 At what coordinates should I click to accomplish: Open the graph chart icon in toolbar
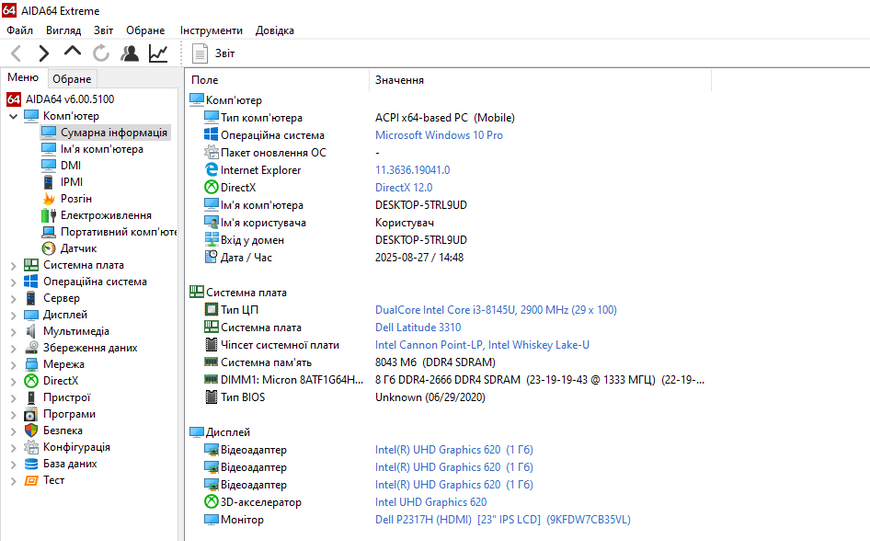[158, 53]
